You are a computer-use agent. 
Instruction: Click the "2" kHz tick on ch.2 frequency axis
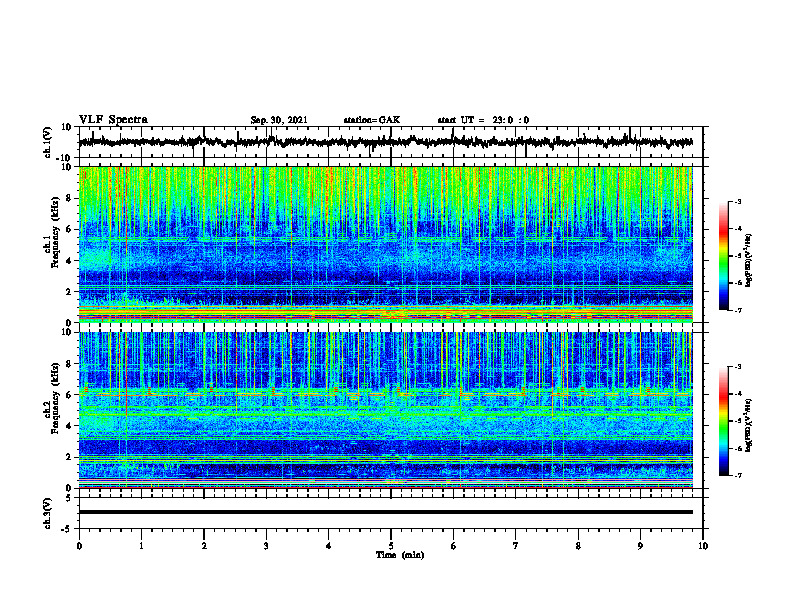[x=70, y=457]
